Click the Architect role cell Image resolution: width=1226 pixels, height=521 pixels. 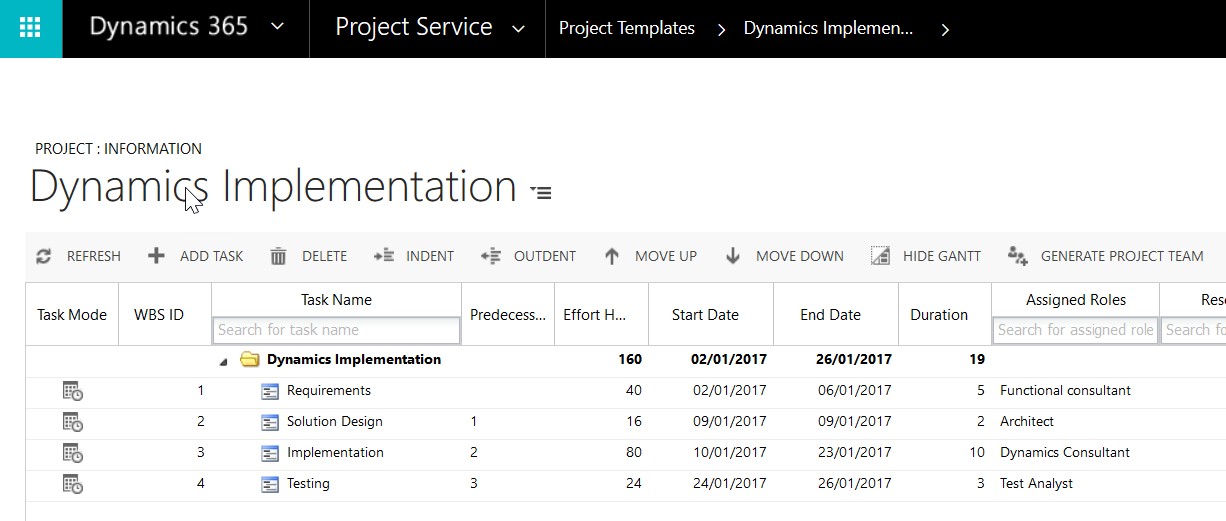1027,421
